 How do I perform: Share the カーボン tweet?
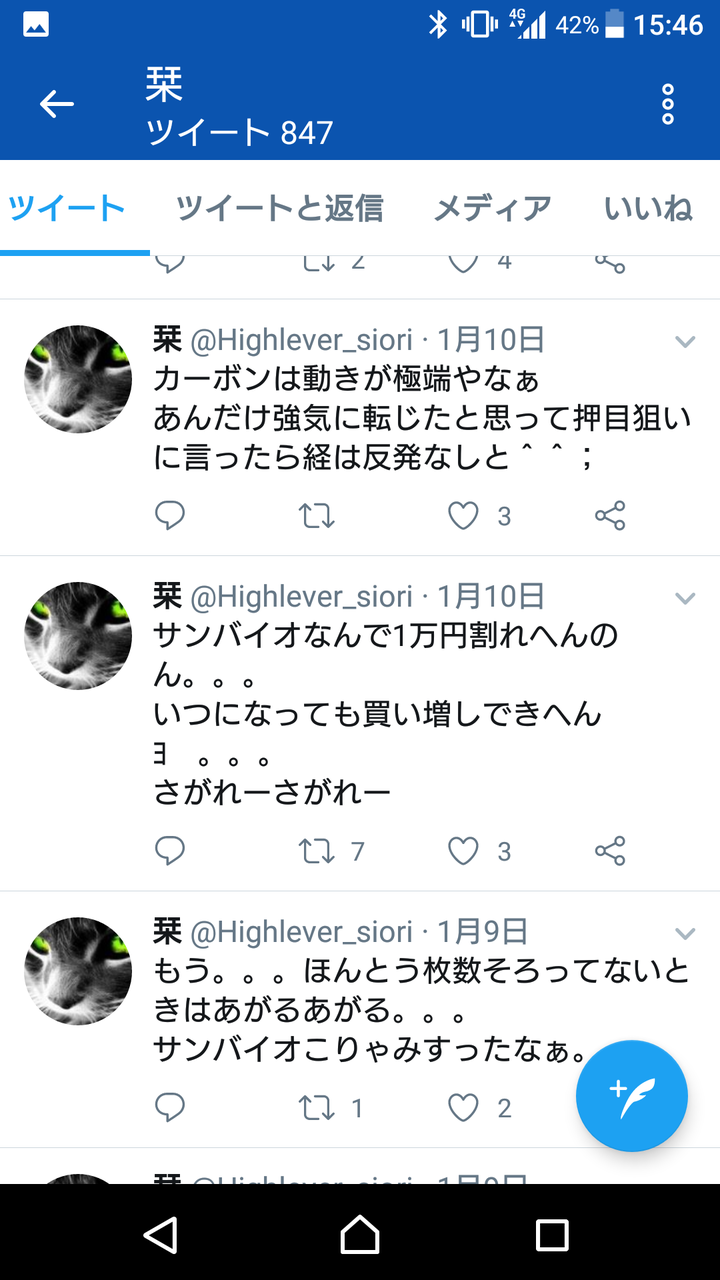[610, 516]
